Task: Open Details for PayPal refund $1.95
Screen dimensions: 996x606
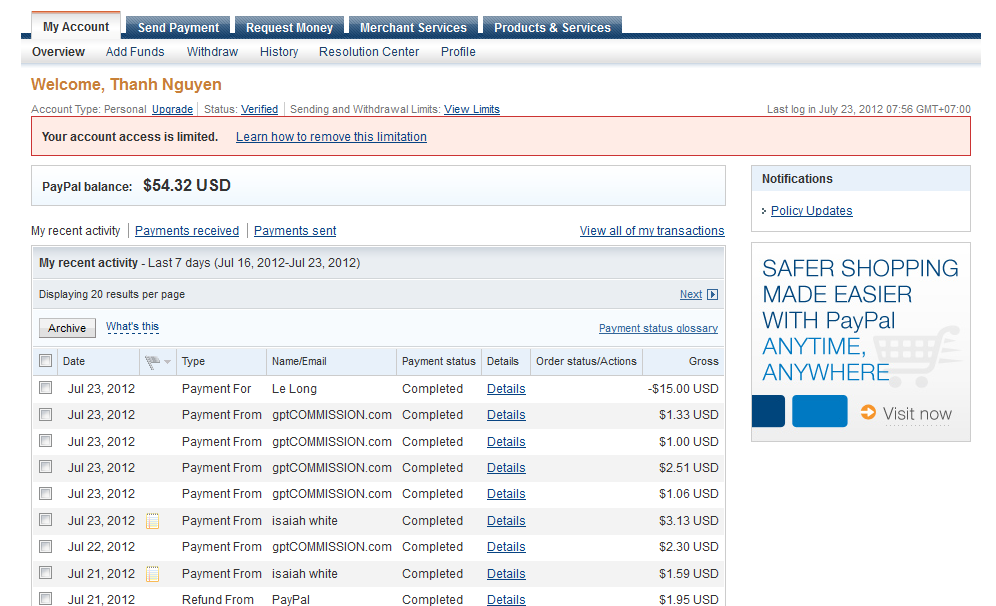Action: [506, 599]
